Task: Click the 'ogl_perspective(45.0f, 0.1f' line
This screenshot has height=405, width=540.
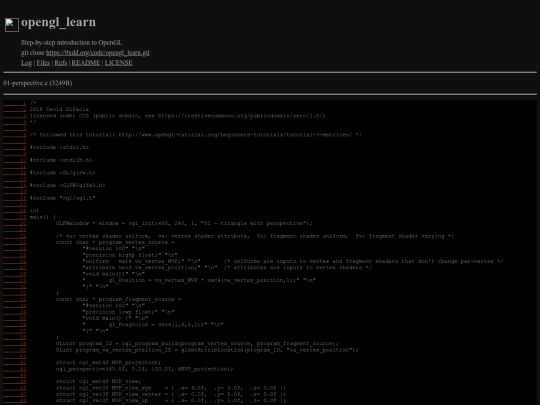Action: click(x=145, y=369)
